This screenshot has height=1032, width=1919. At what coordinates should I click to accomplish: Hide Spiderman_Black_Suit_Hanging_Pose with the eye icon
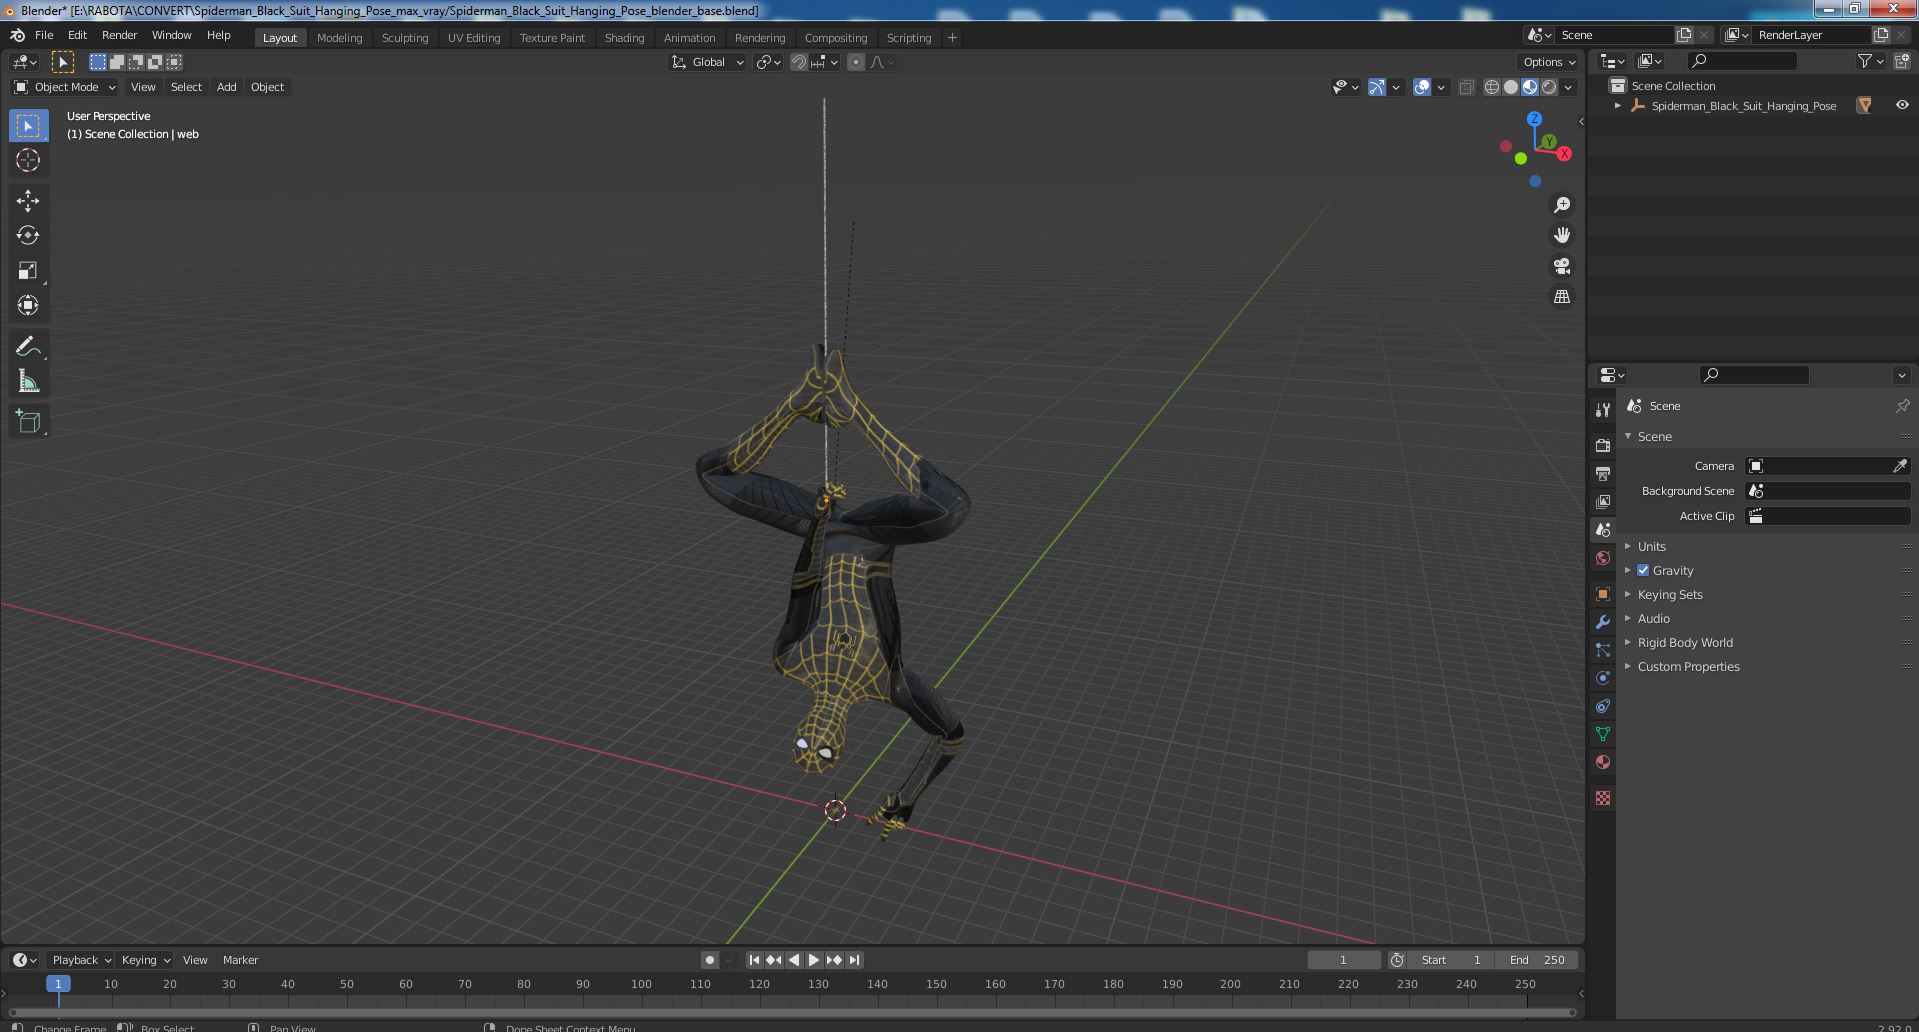coord(1901,105)
